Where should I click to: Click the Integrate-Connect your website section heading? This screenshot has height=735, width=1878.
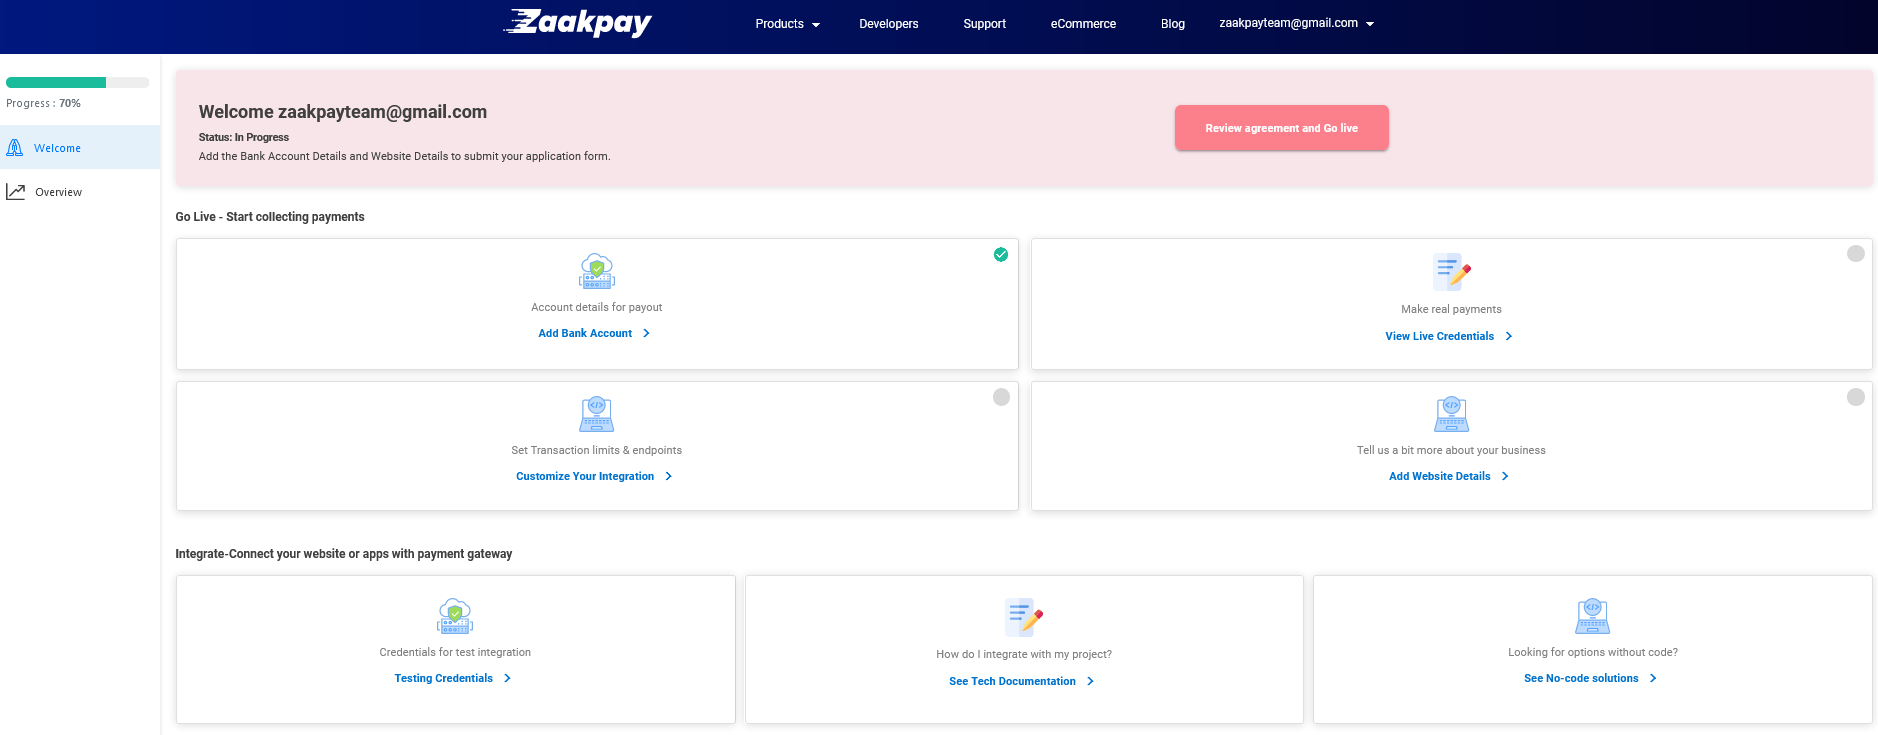tap(343, 553)
